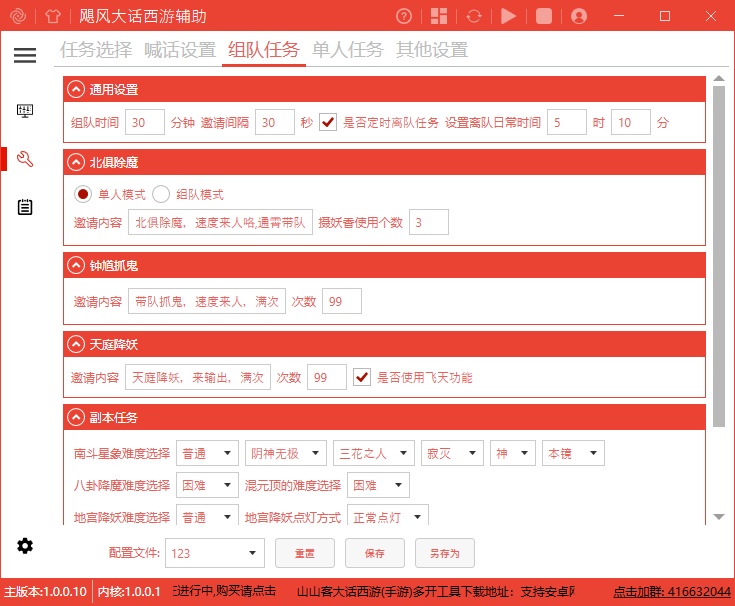The width and height of the screenshot is (735, 606).
Task: Click the scrollbar down arrow
Action: (x=719, y=516)
